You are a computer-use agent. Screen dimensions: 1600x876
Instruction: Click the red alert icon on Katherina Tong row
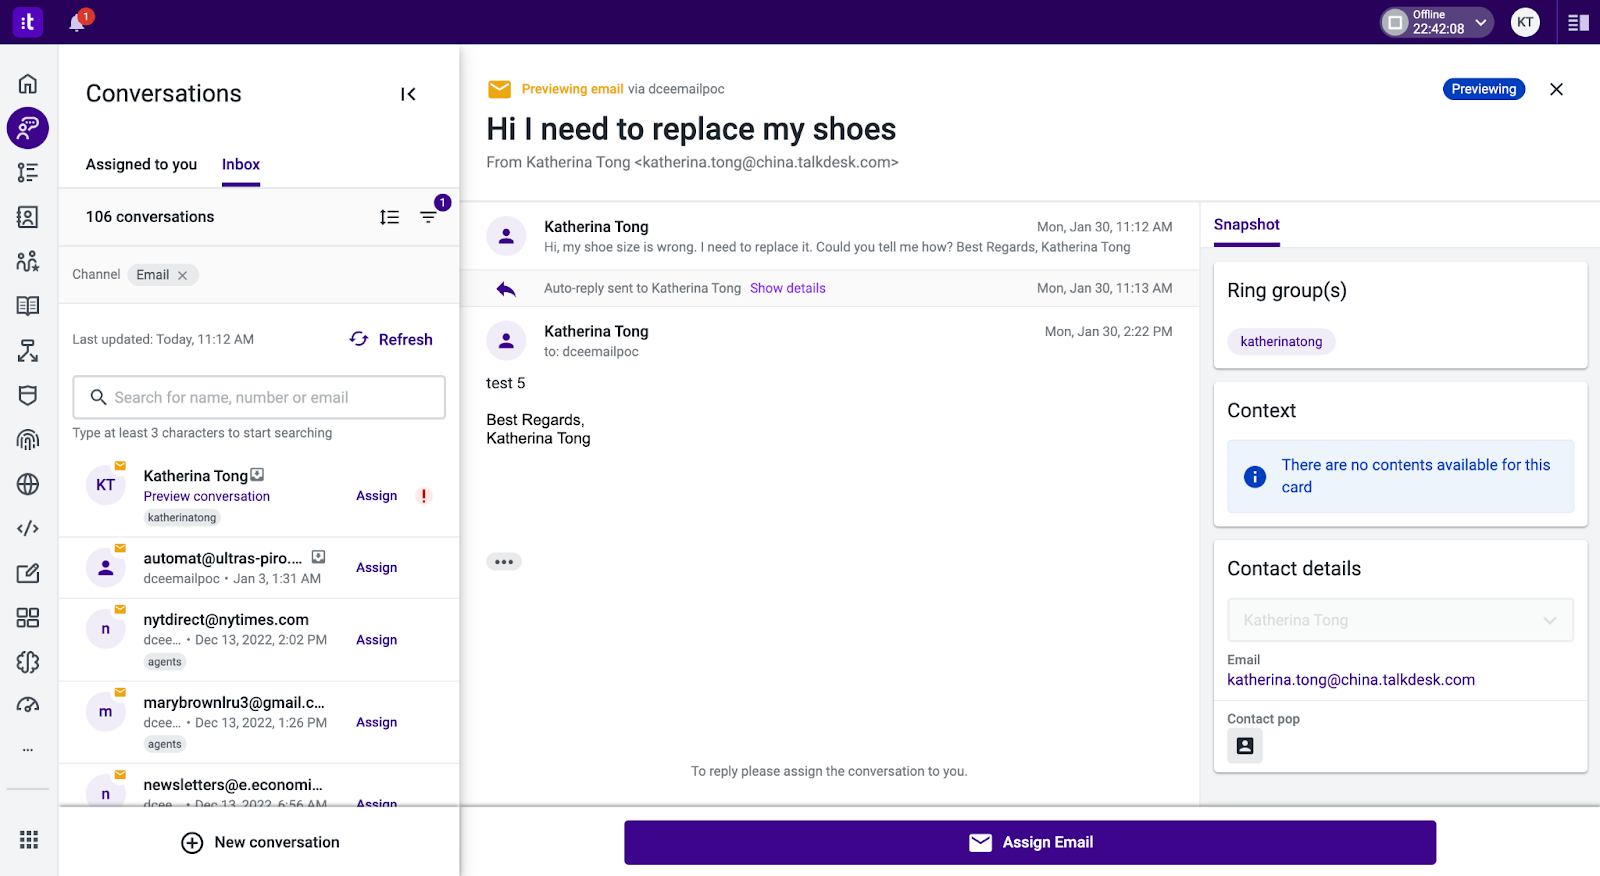click(424, 496)
